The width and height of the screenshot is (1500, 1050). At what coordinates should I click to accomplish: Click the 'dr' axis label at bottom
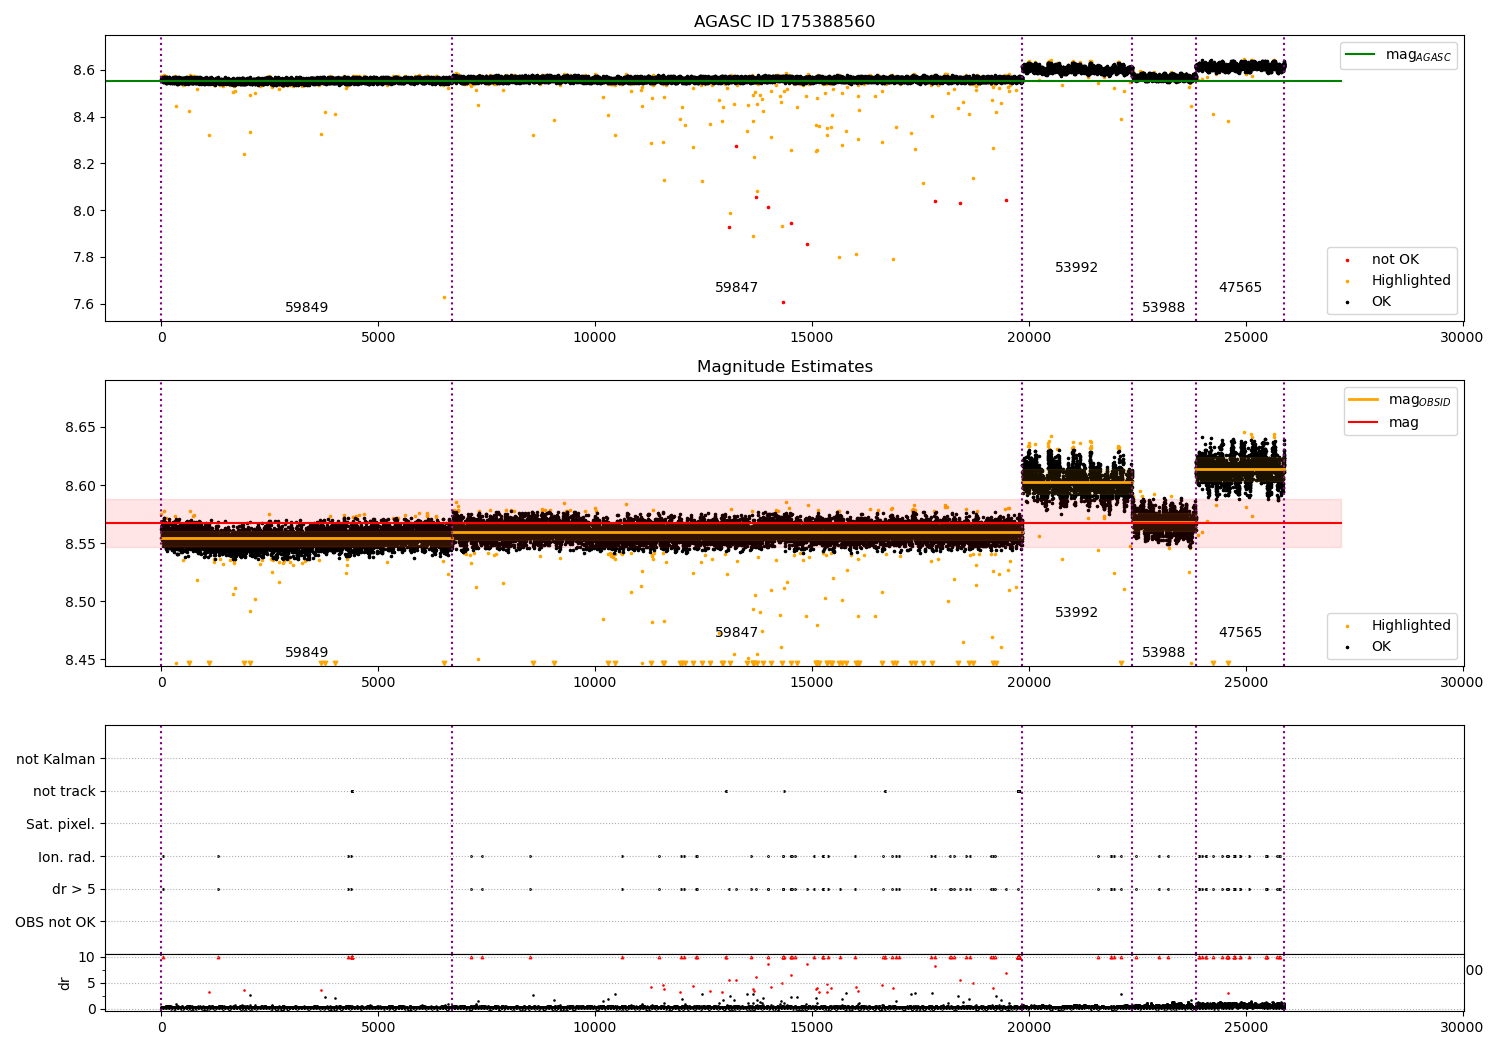(65, 983)
